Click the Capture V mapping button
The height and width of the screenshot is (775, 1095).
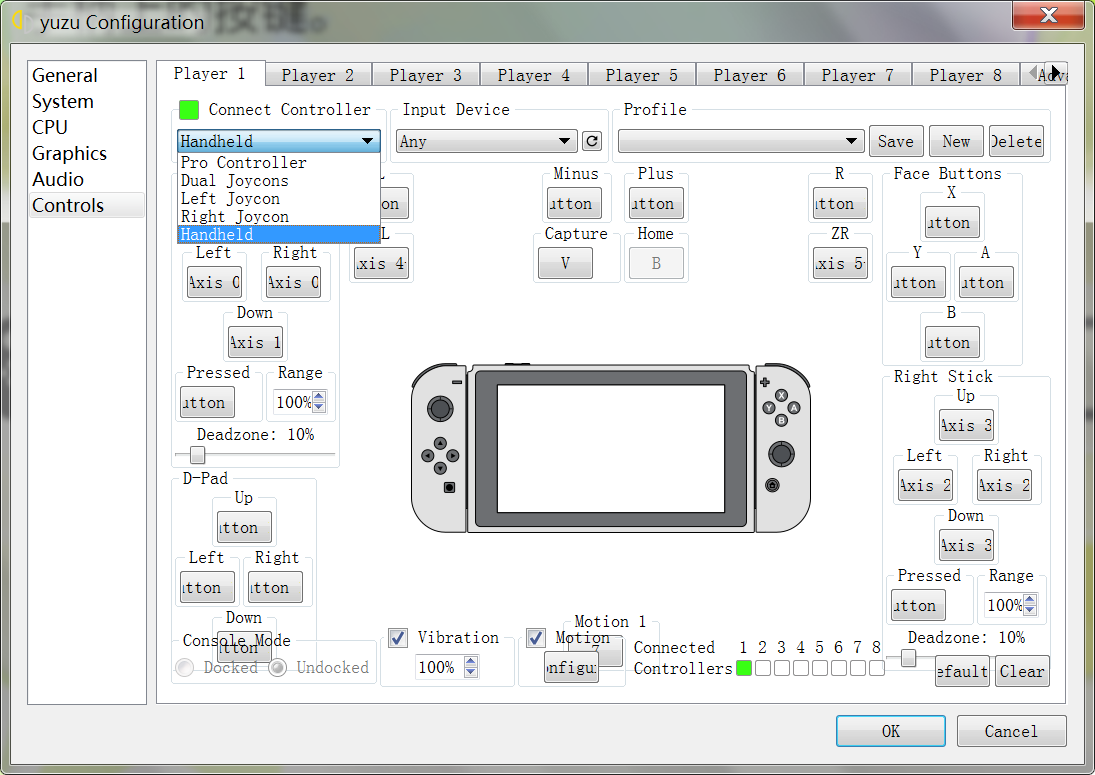(566, 263)
